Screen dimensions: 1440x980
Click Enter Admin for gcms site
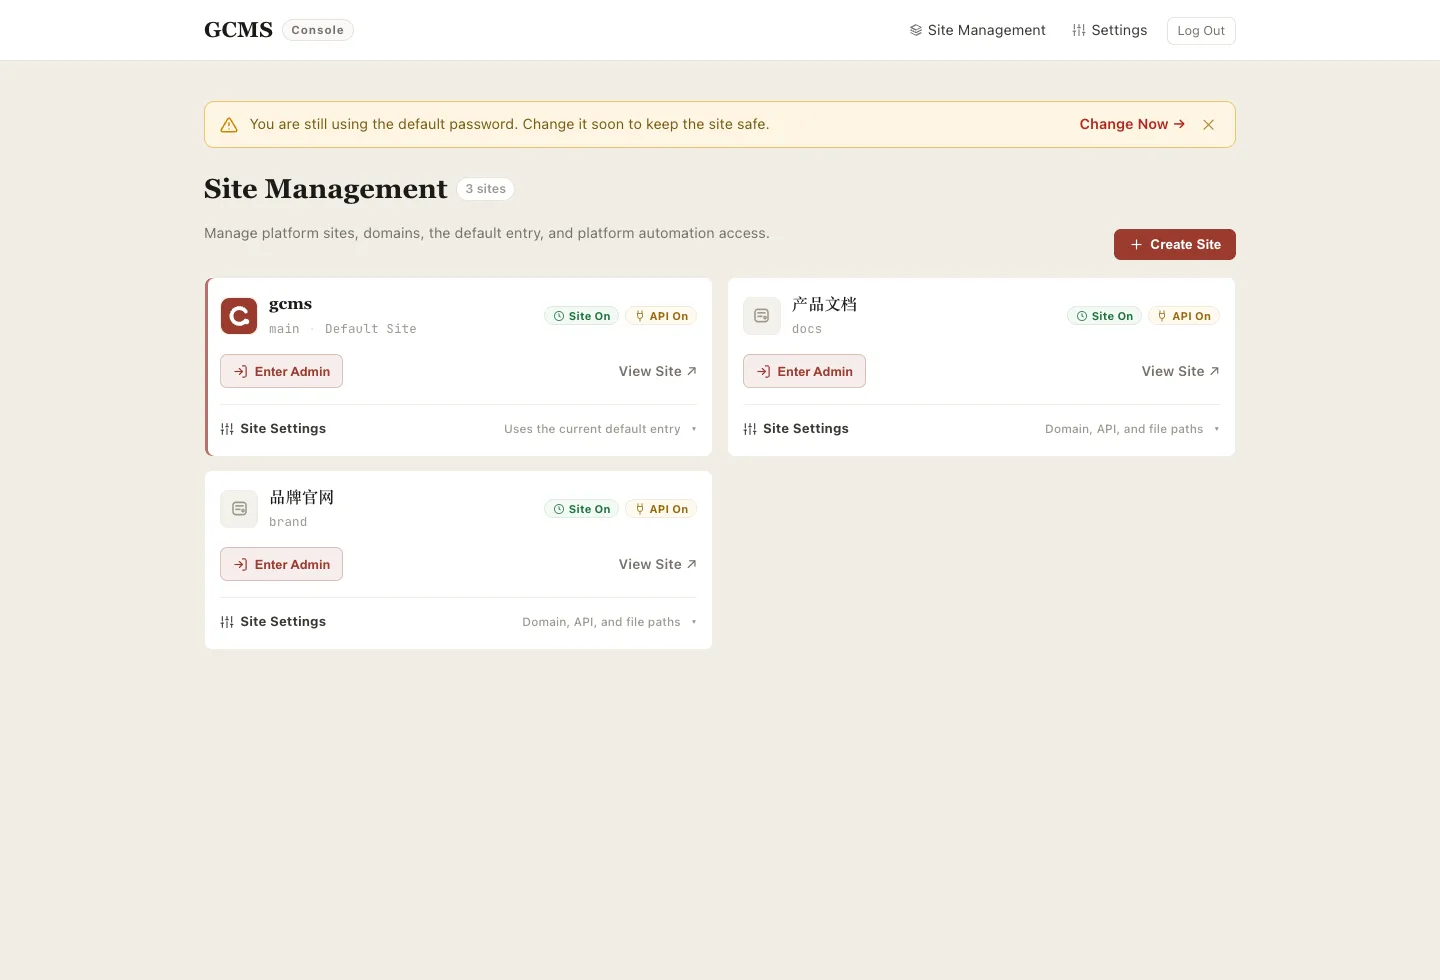281,371
